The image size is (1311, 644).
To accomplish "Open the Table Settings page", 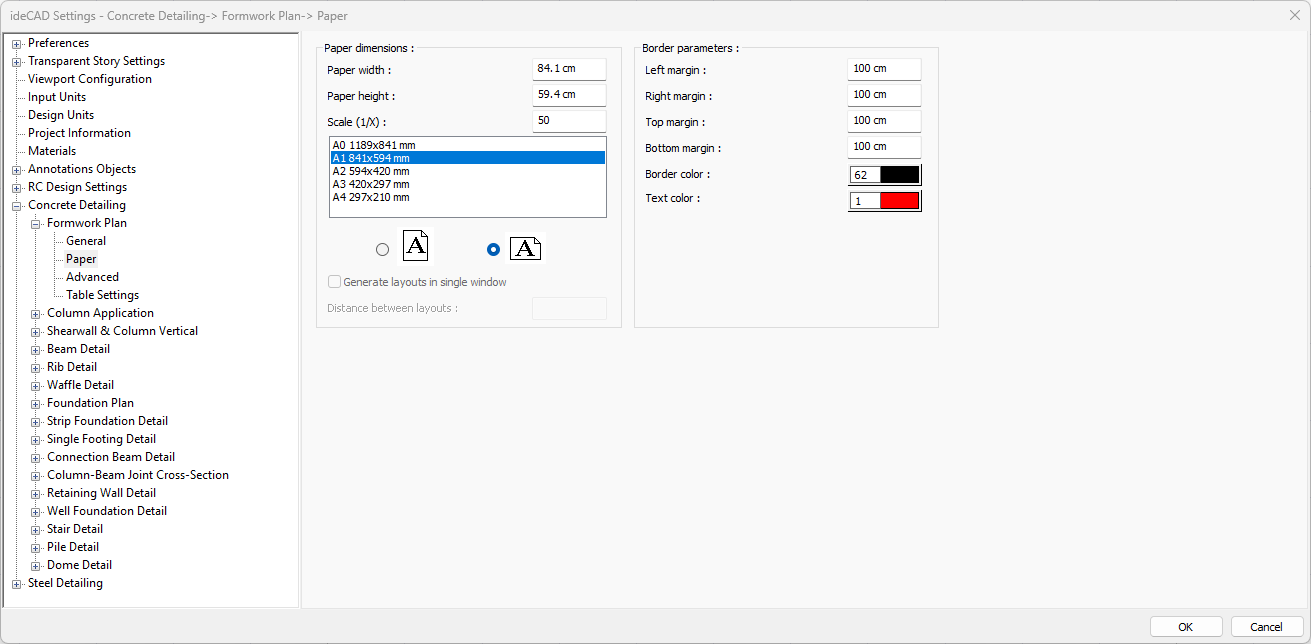I will click(x=102, y=295).
